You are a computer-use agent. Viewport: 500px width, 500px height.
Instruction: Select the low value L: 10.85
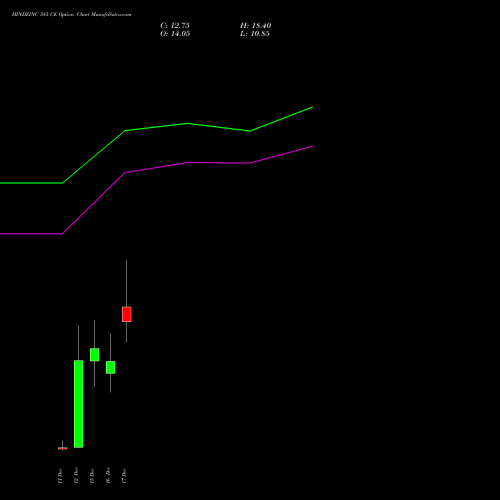255,34
